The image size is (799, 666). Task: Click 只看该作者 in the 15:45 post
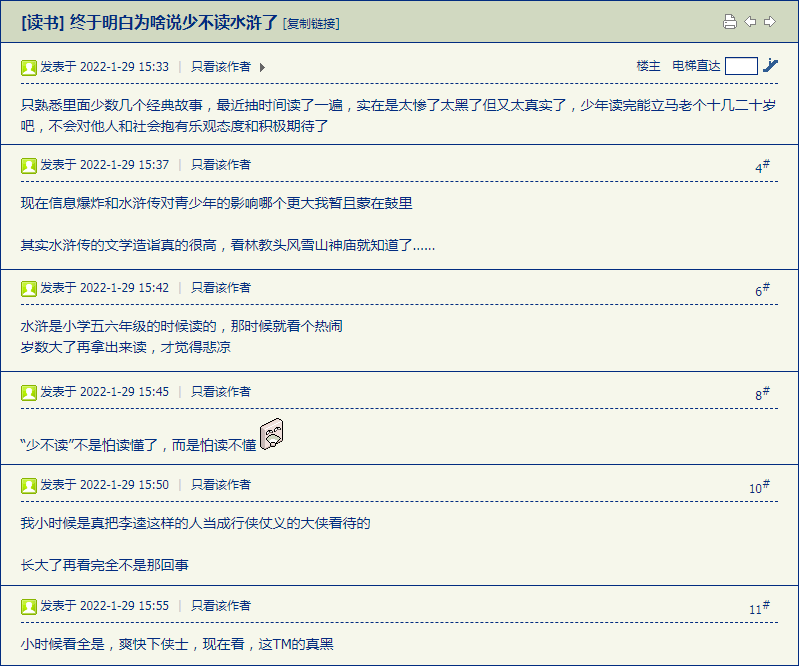221,391
